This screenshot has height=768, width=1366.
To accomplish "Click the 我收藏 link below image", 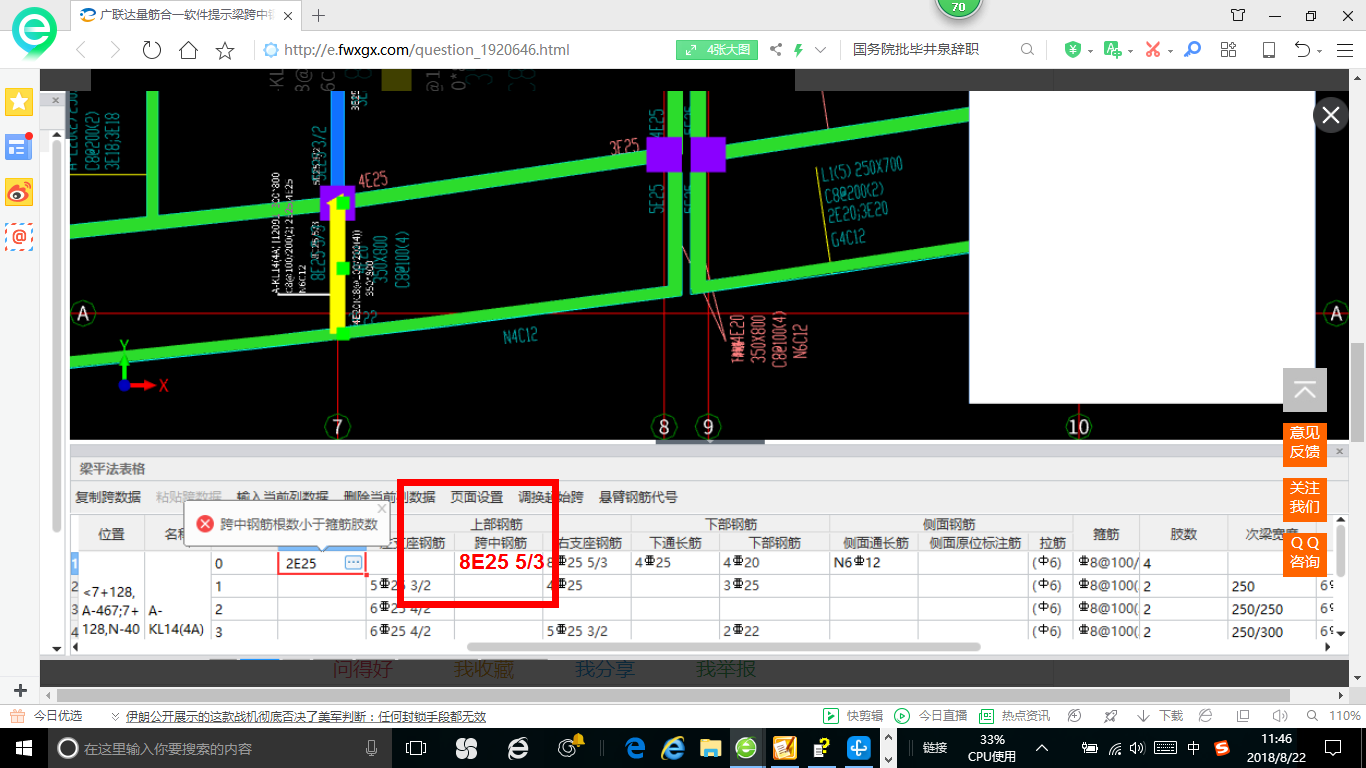I will coord(484,670).
